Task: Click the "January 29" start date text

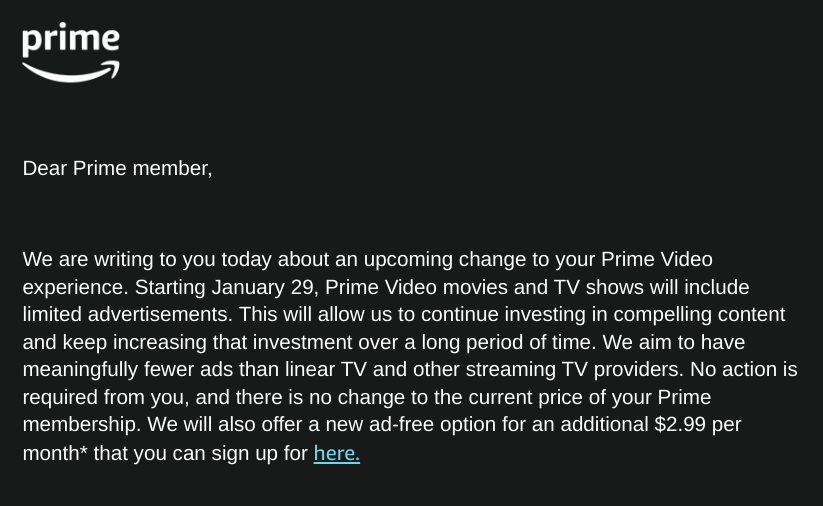Action: [x=265, y=287]
